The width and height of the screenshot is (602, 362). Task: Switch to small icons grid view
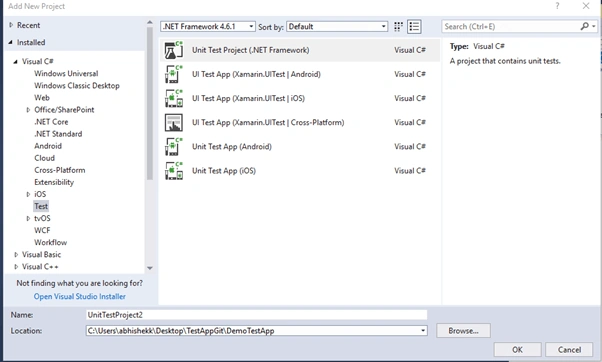tap(398, 26)
